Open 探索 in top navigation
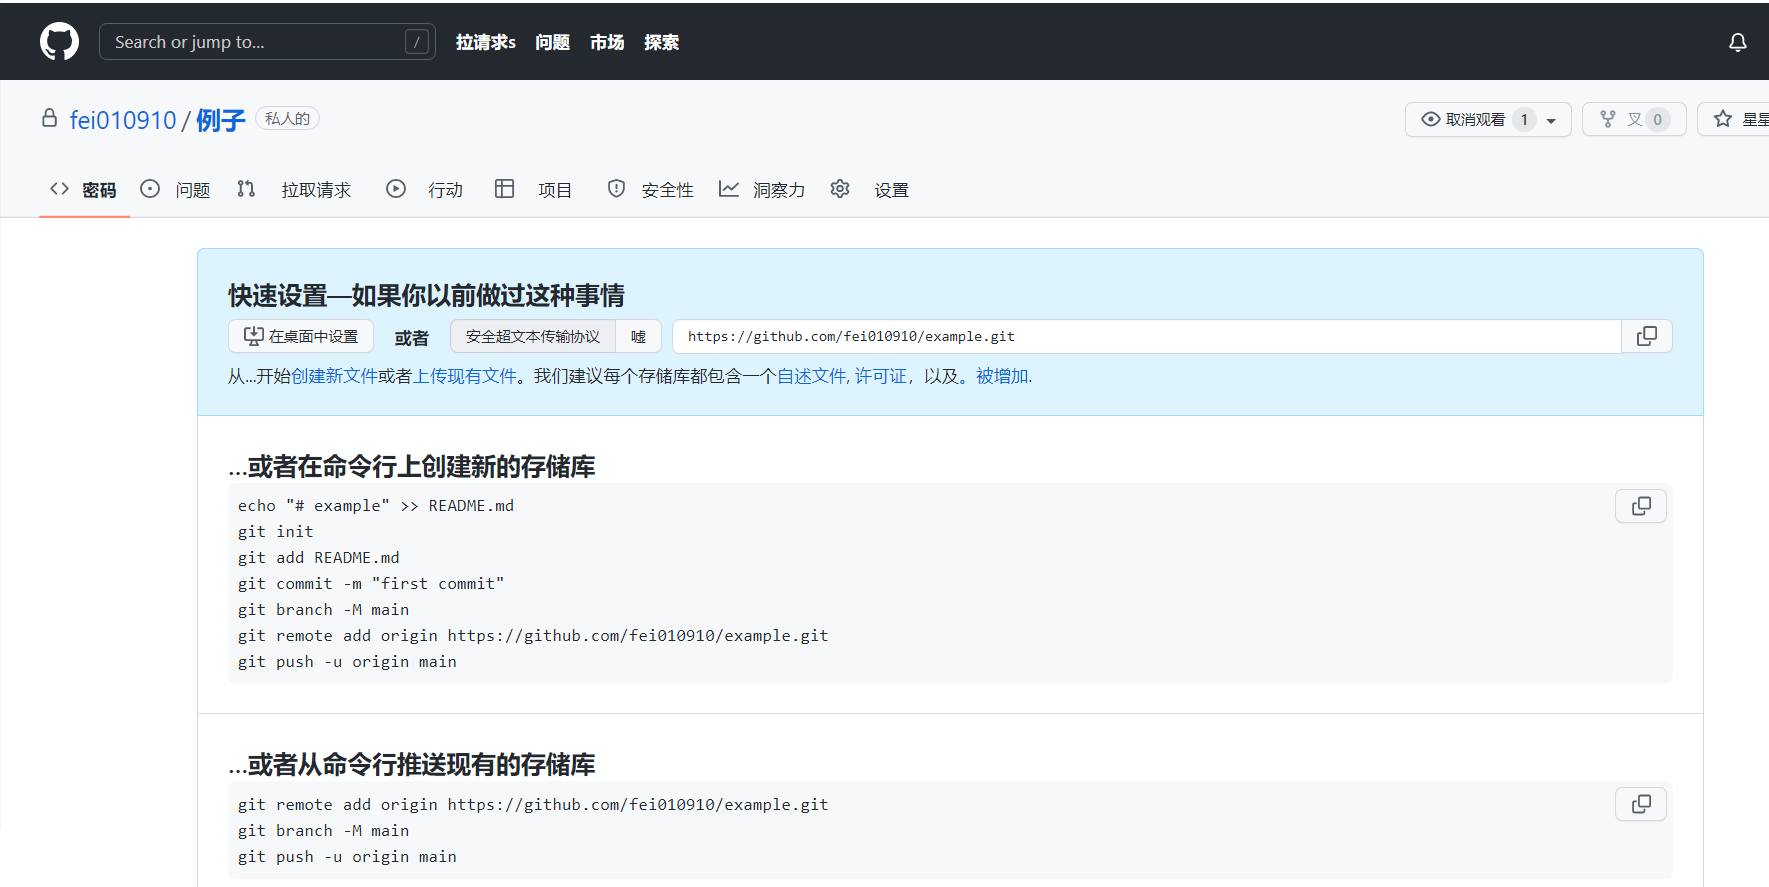The image size is (1769, 887). pos(662,42)
